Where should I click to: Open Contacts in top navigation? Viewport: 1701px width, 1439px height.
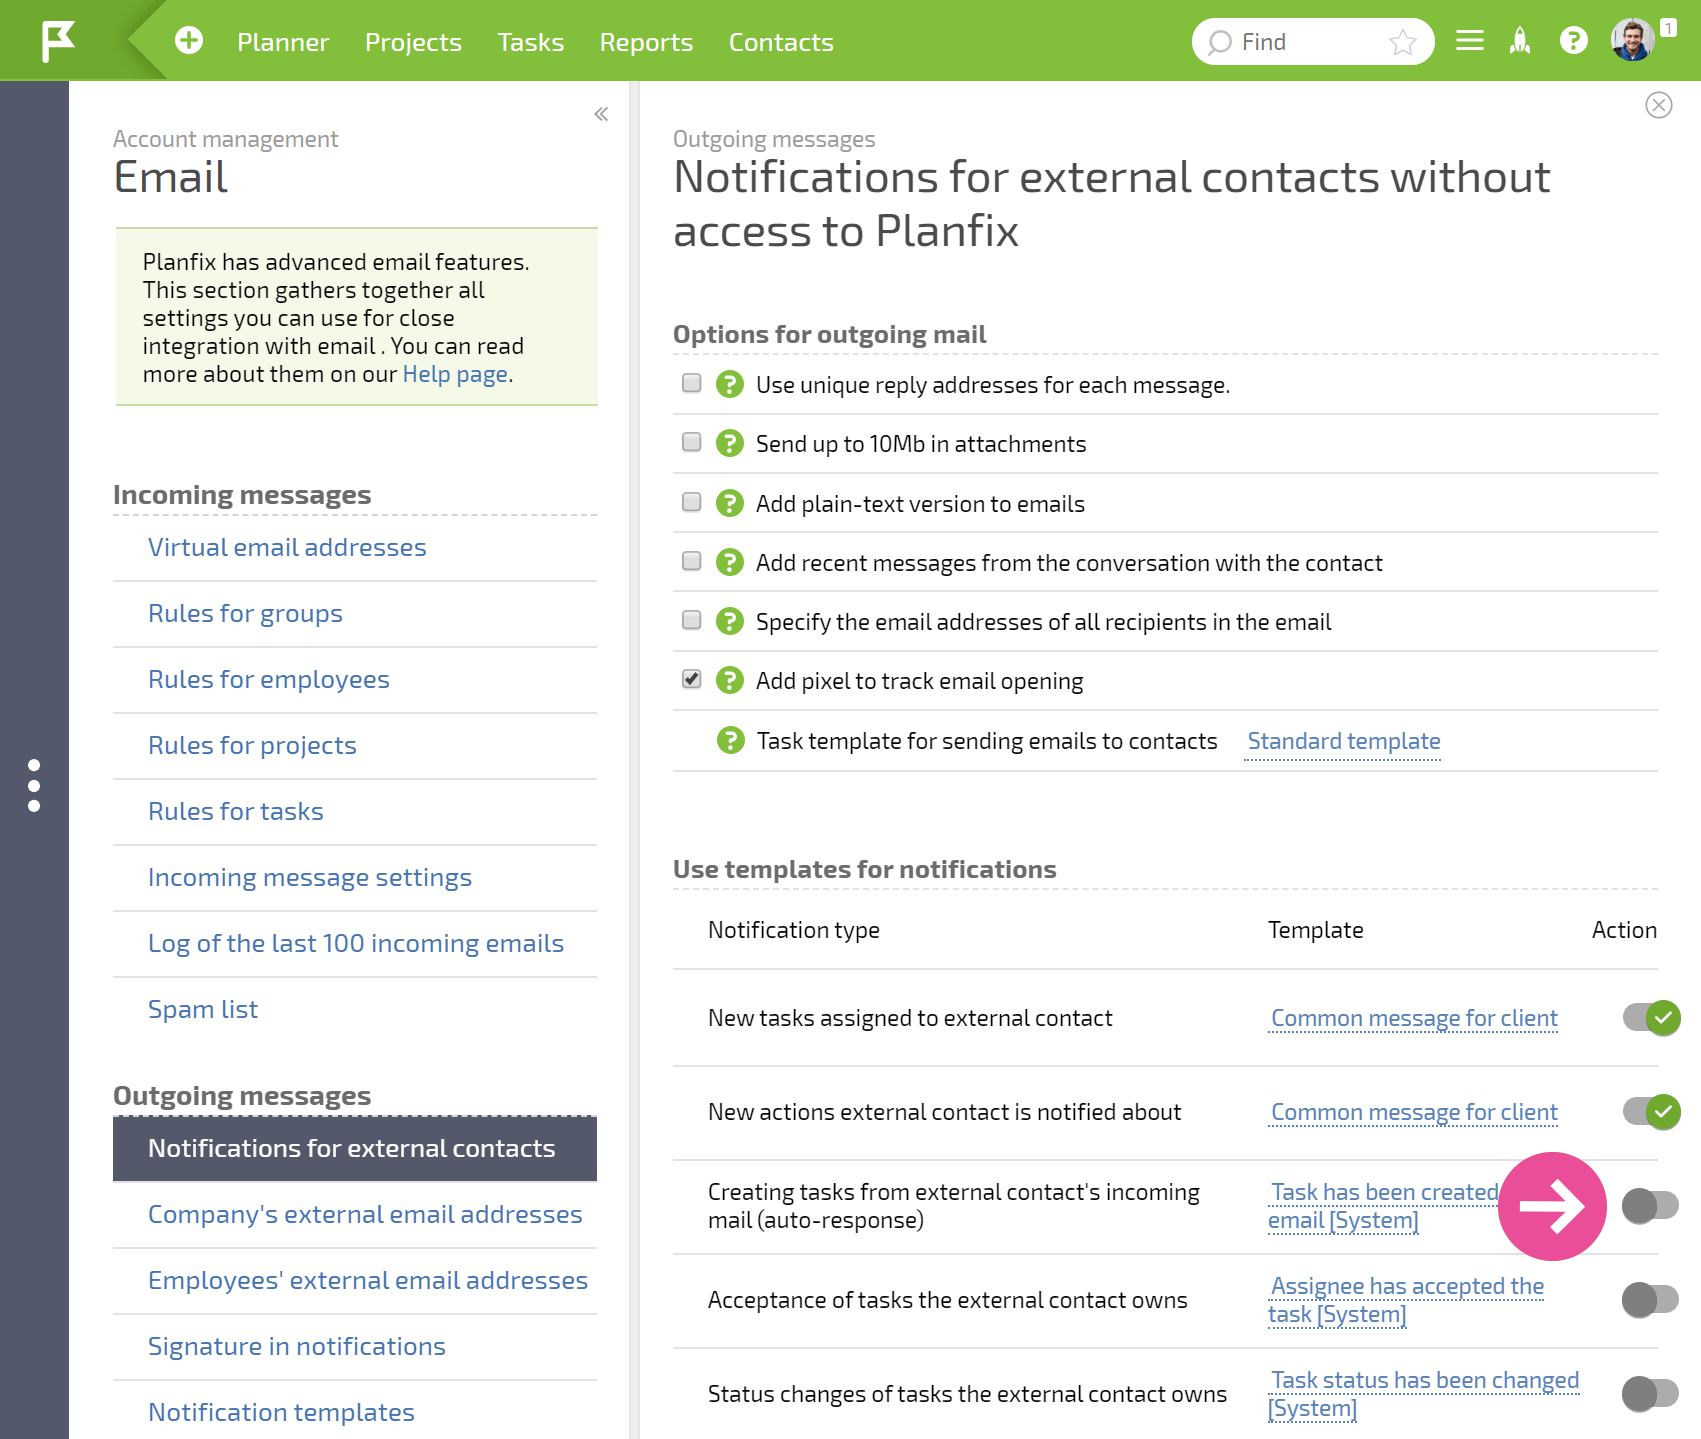tap(781, 42)
